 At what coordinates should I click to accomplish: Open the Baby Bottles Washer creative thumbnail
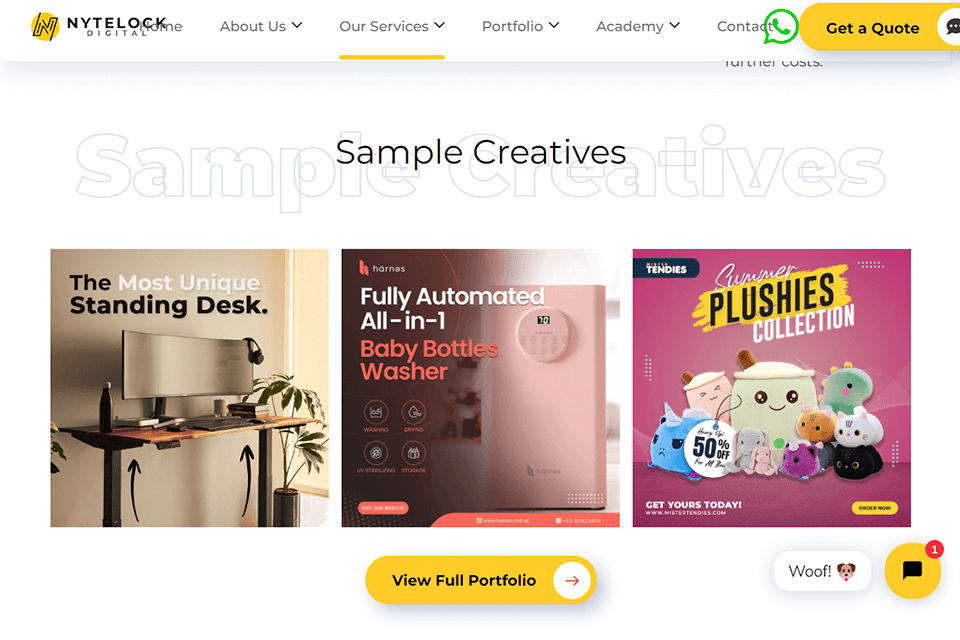481,388
